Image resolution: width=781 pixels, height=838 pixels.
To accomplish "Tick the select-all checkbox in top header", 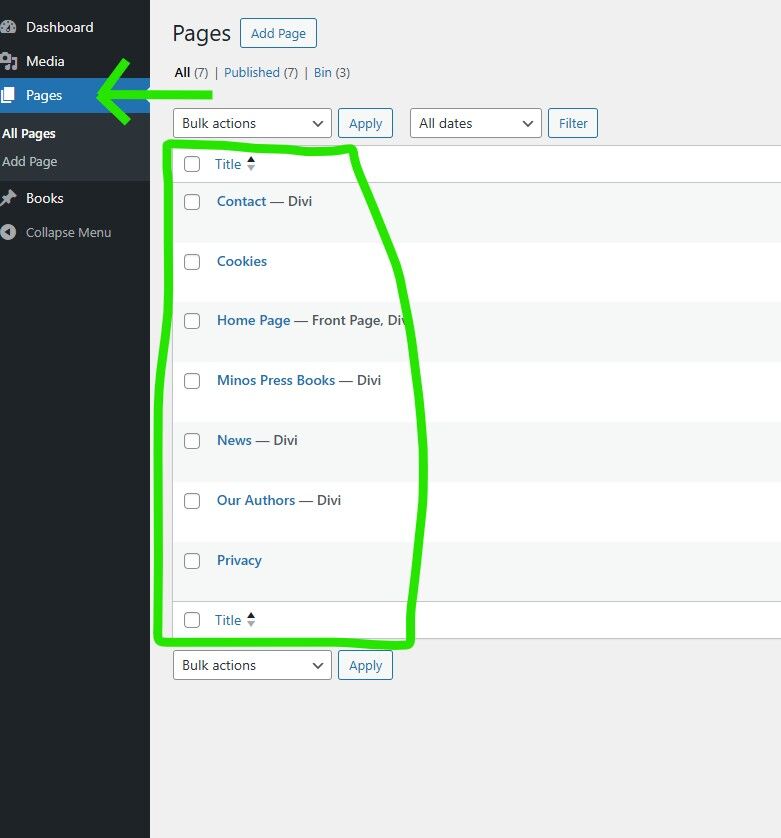I will (192, 164).
